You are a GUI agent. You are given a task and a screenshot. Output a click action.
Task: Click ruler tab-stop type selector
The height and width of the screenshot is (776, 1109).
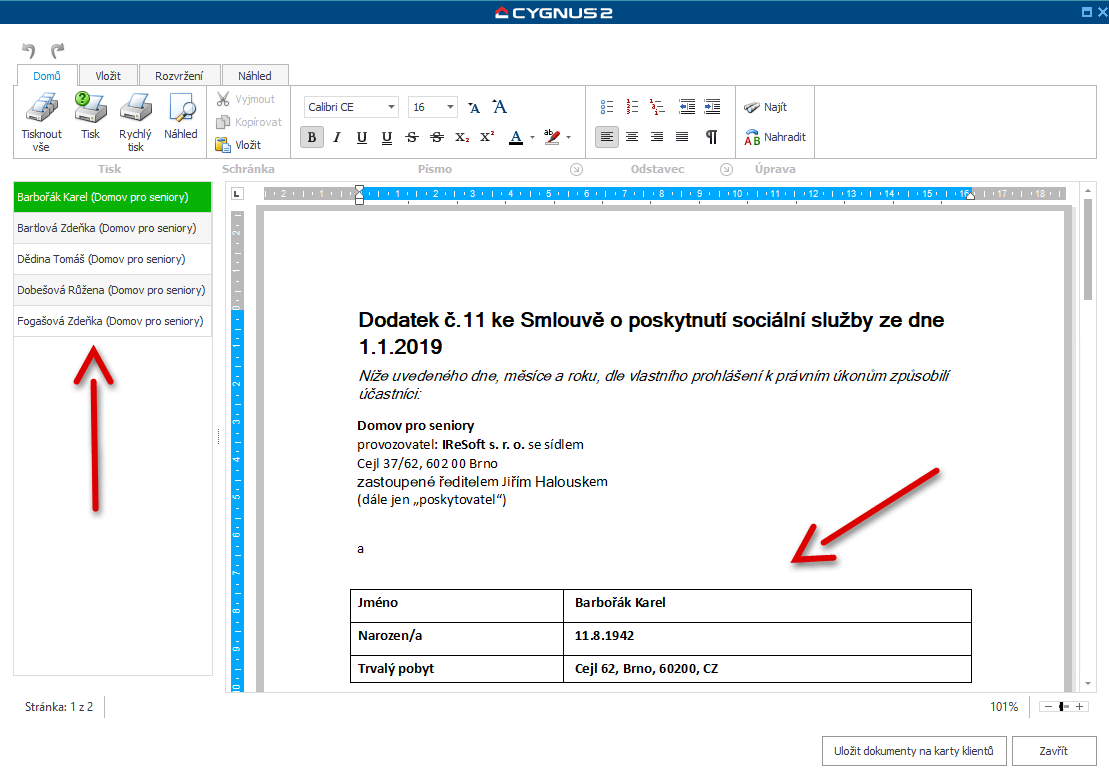coord(237,193)
